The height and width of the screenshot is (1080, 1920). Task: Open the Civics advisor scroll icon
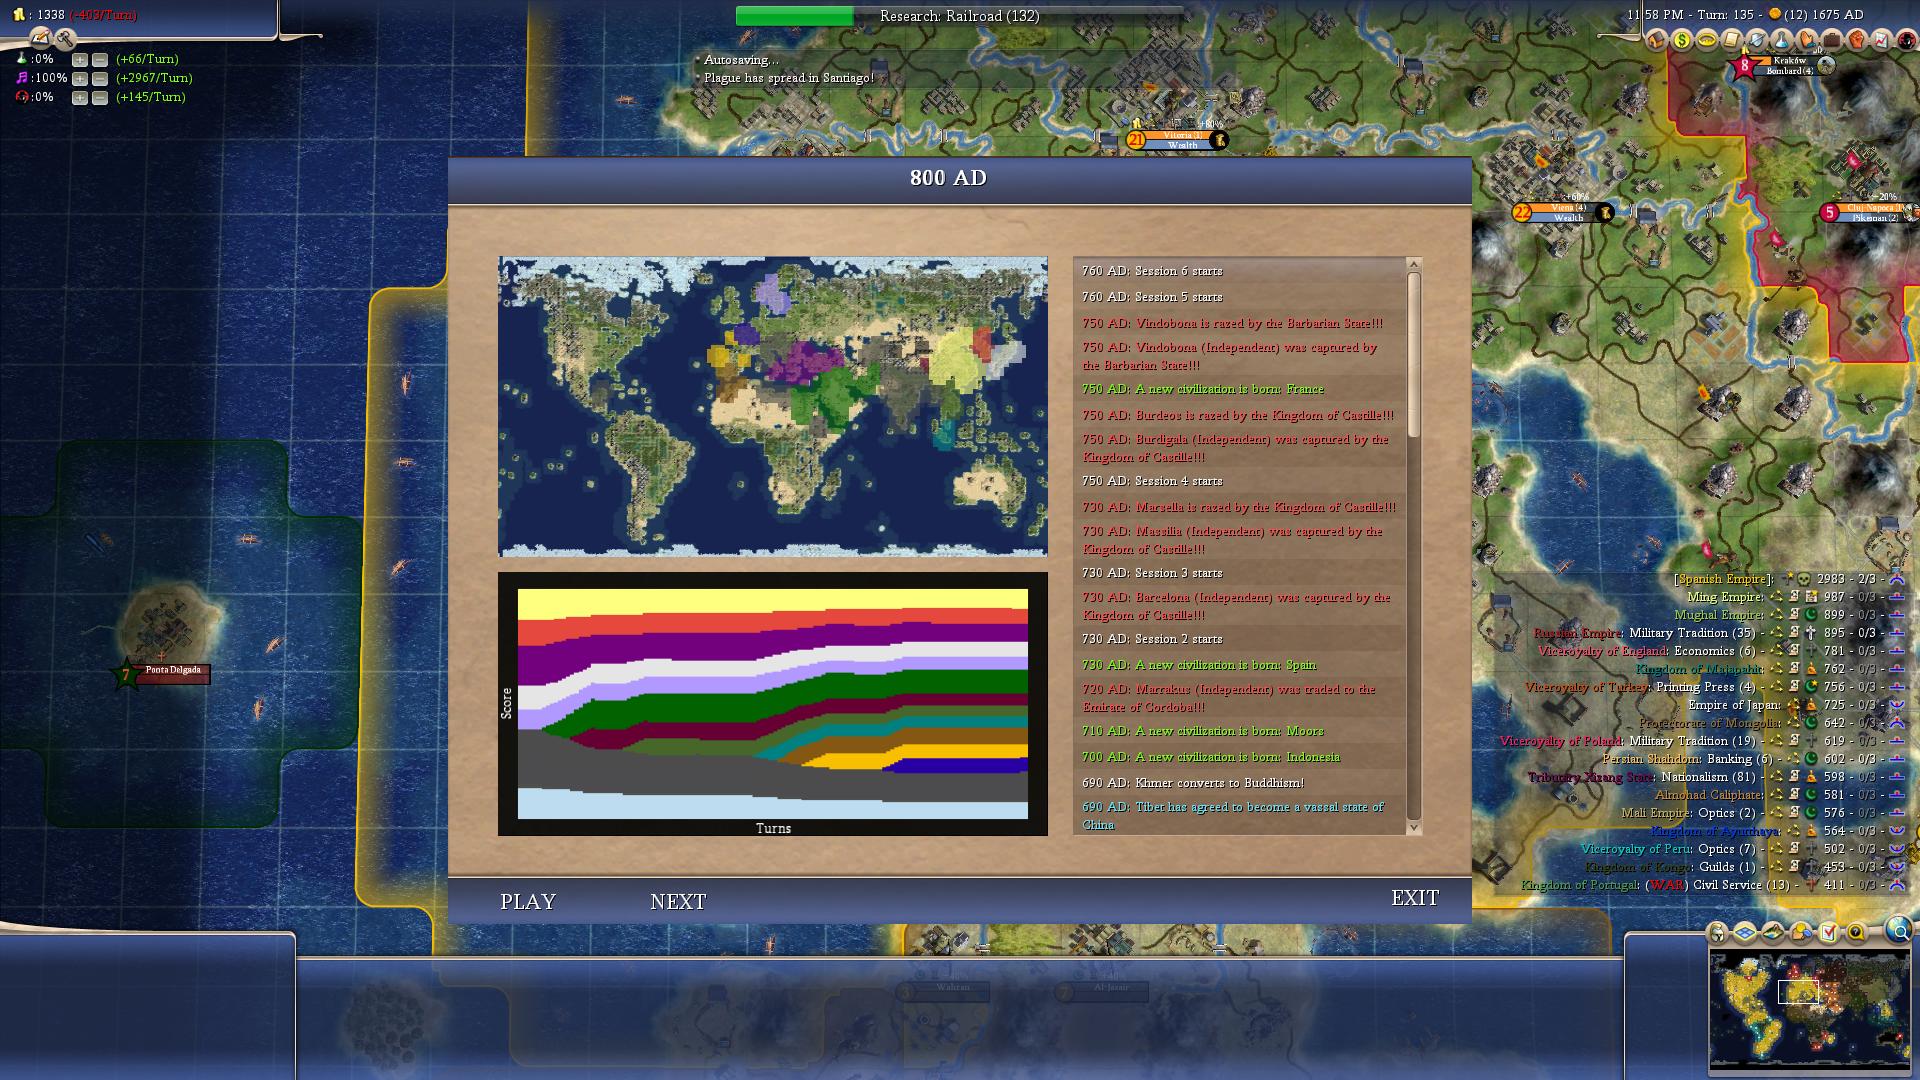point(1732,40)
